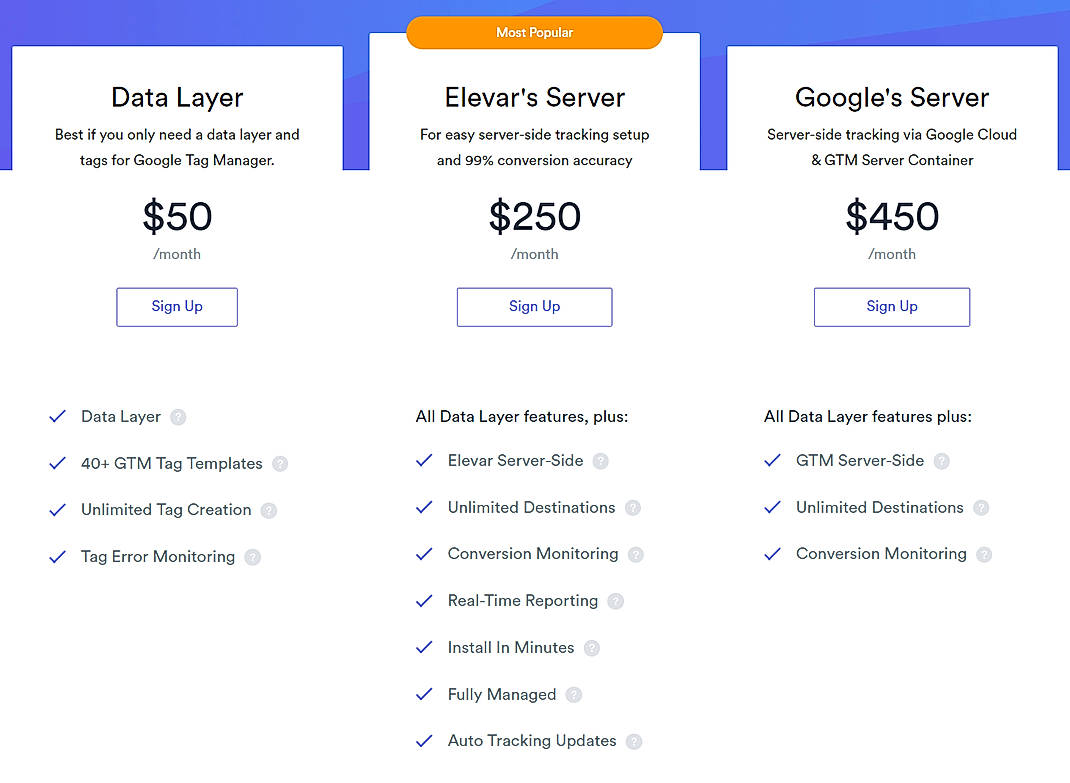This screenshot has width=1070, height=783.
Task: Sign Up for the Elevar's Server plan
Action: (534, 307)
